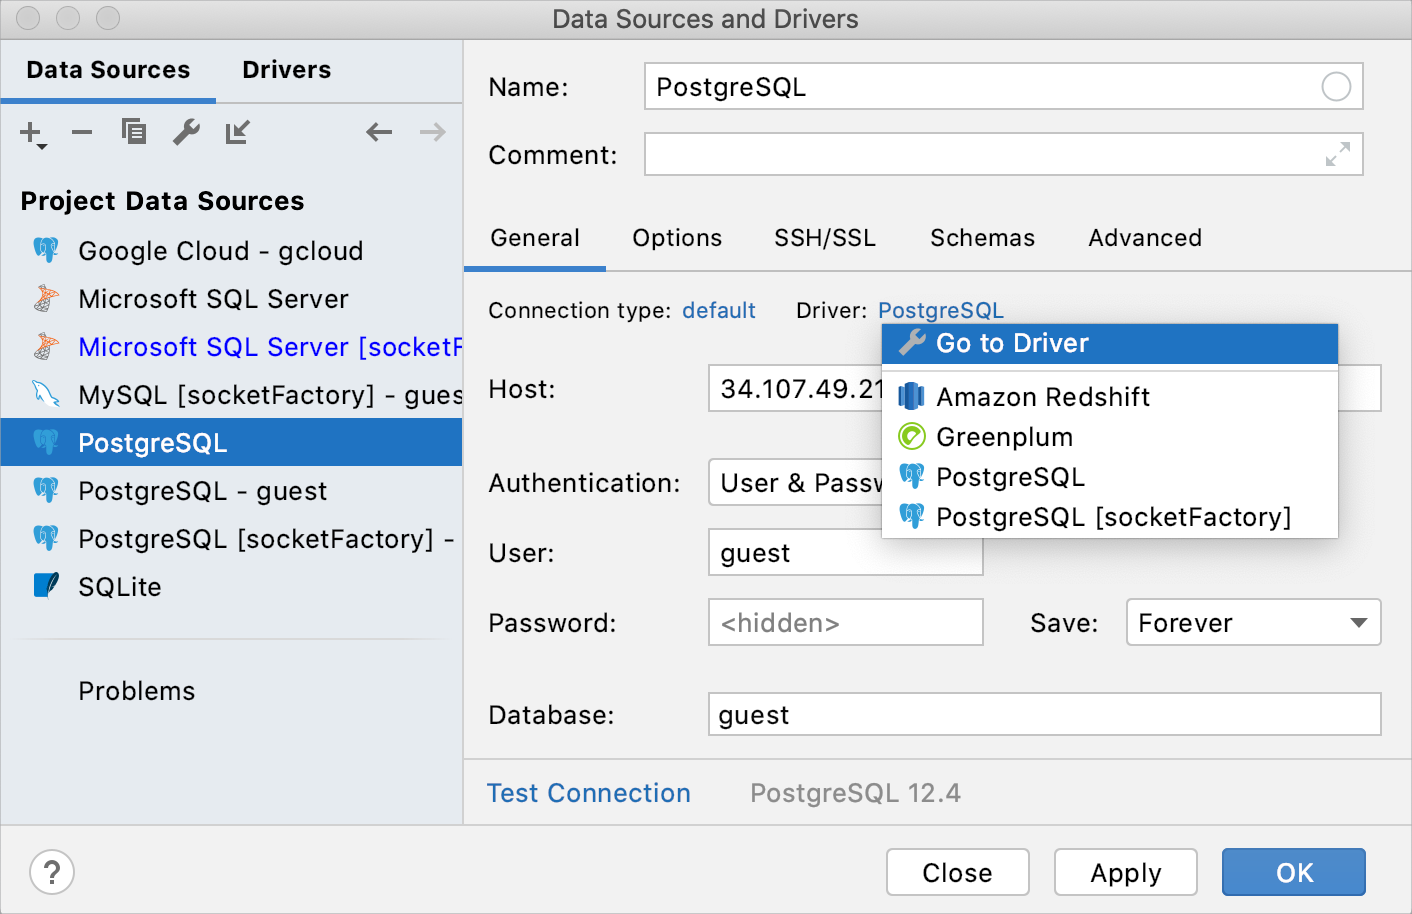Select the SSH/SSL tab
The height and width of the screenshot is (914, 1412).
tap(824, 238)
